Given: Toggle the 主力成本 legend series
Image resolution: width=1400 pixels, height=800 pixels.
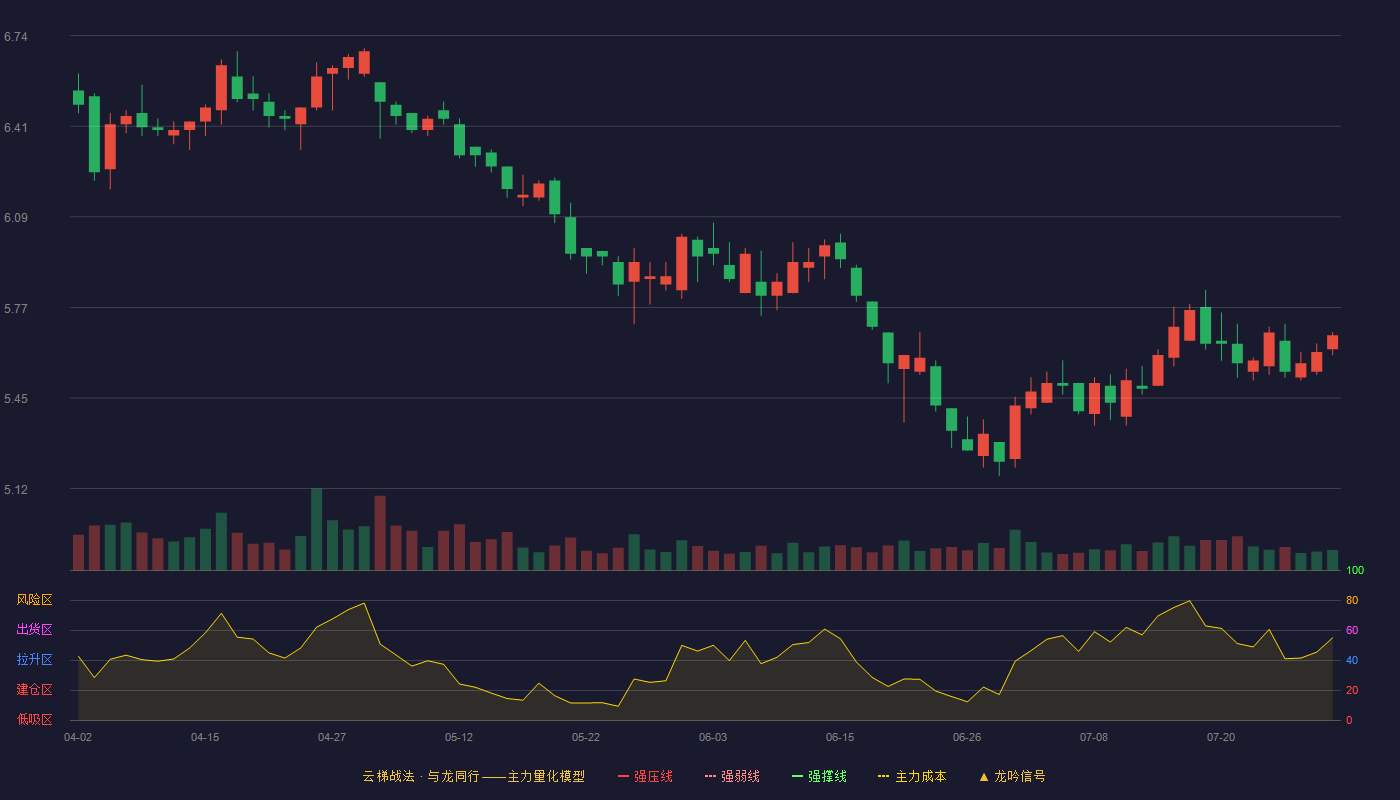Looking at the screenshot, I should [x=912, y=776].
